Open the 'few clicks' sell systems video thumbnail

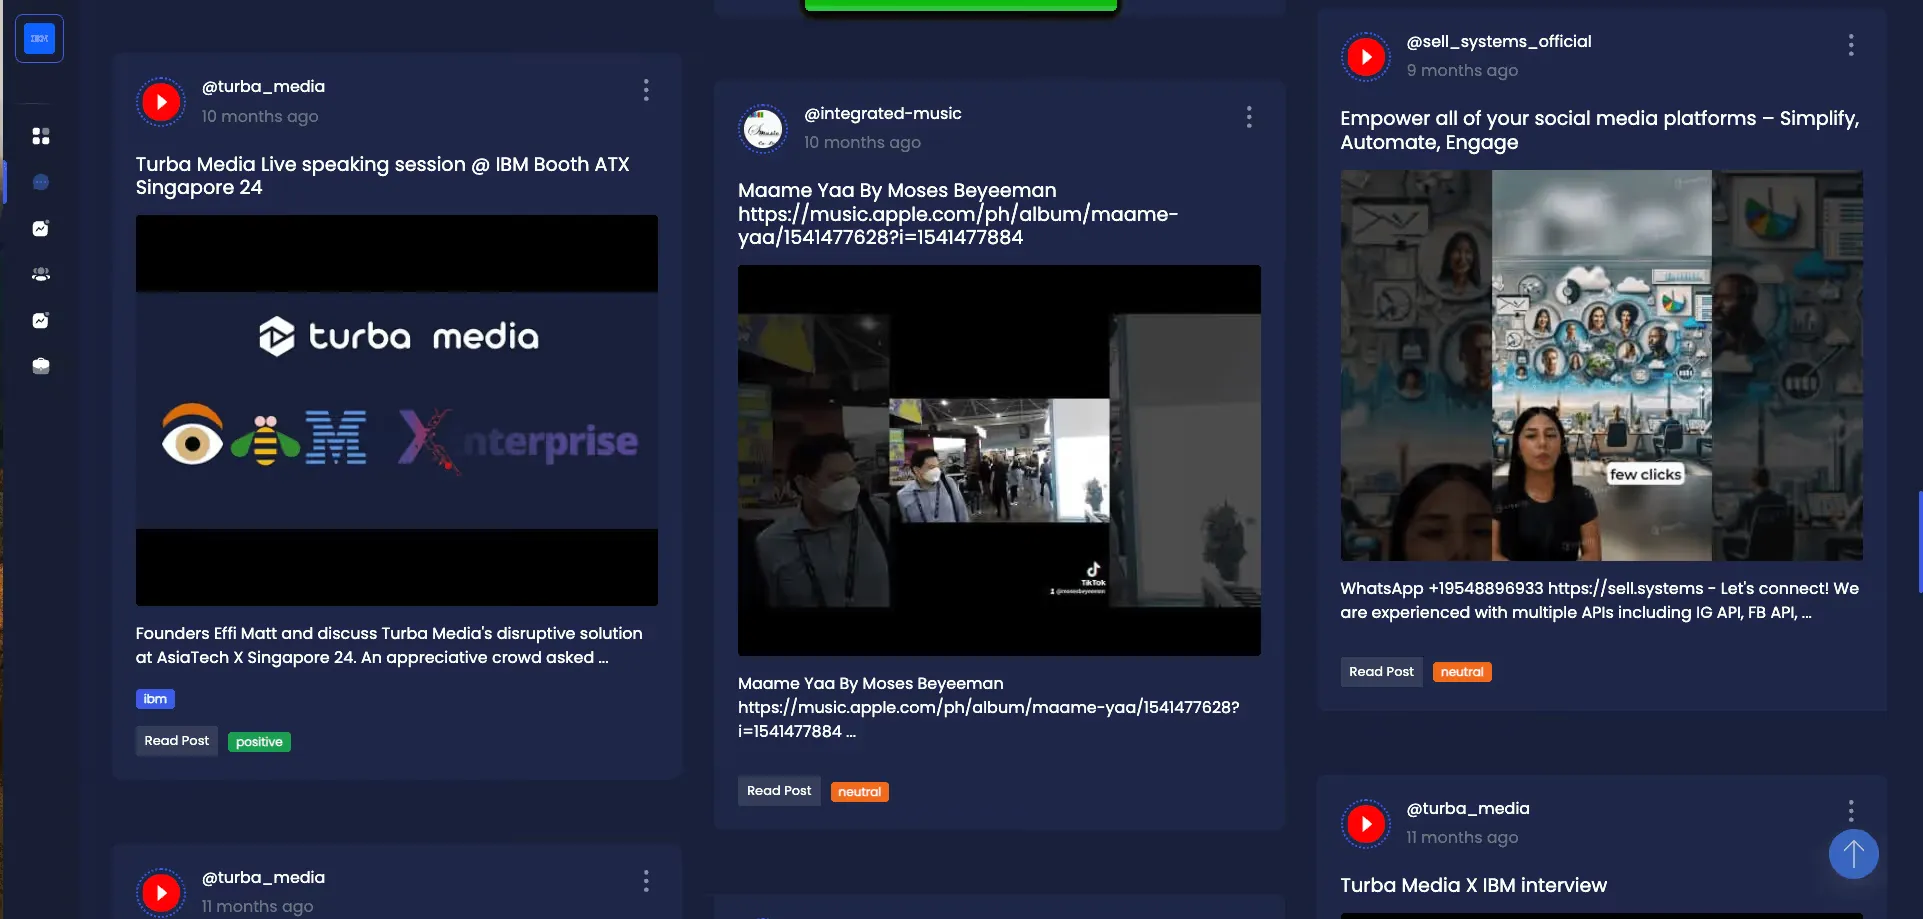point(1601,365)
